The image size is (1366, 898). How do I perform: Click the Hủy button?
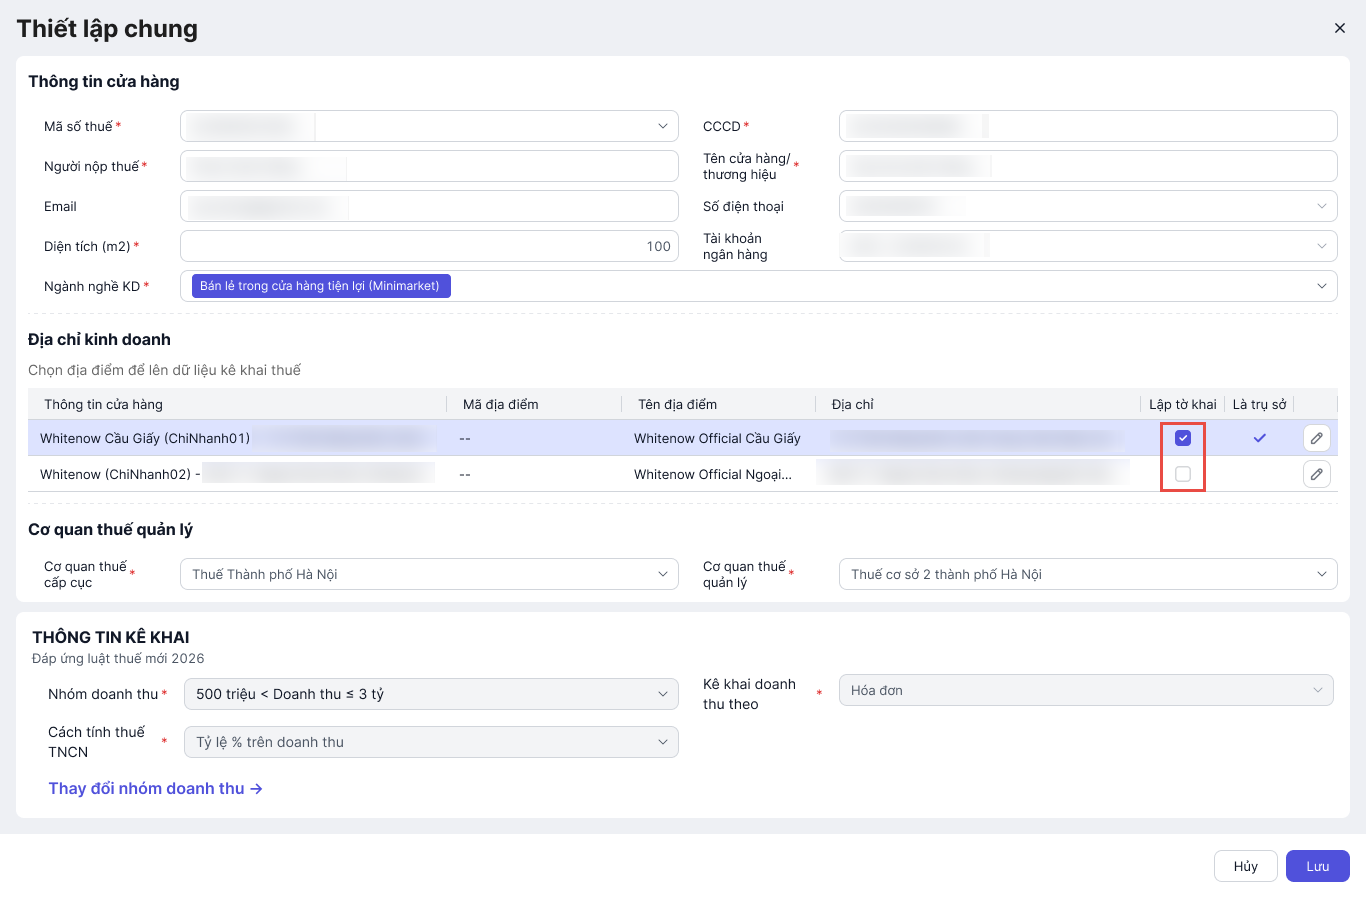1245,866
